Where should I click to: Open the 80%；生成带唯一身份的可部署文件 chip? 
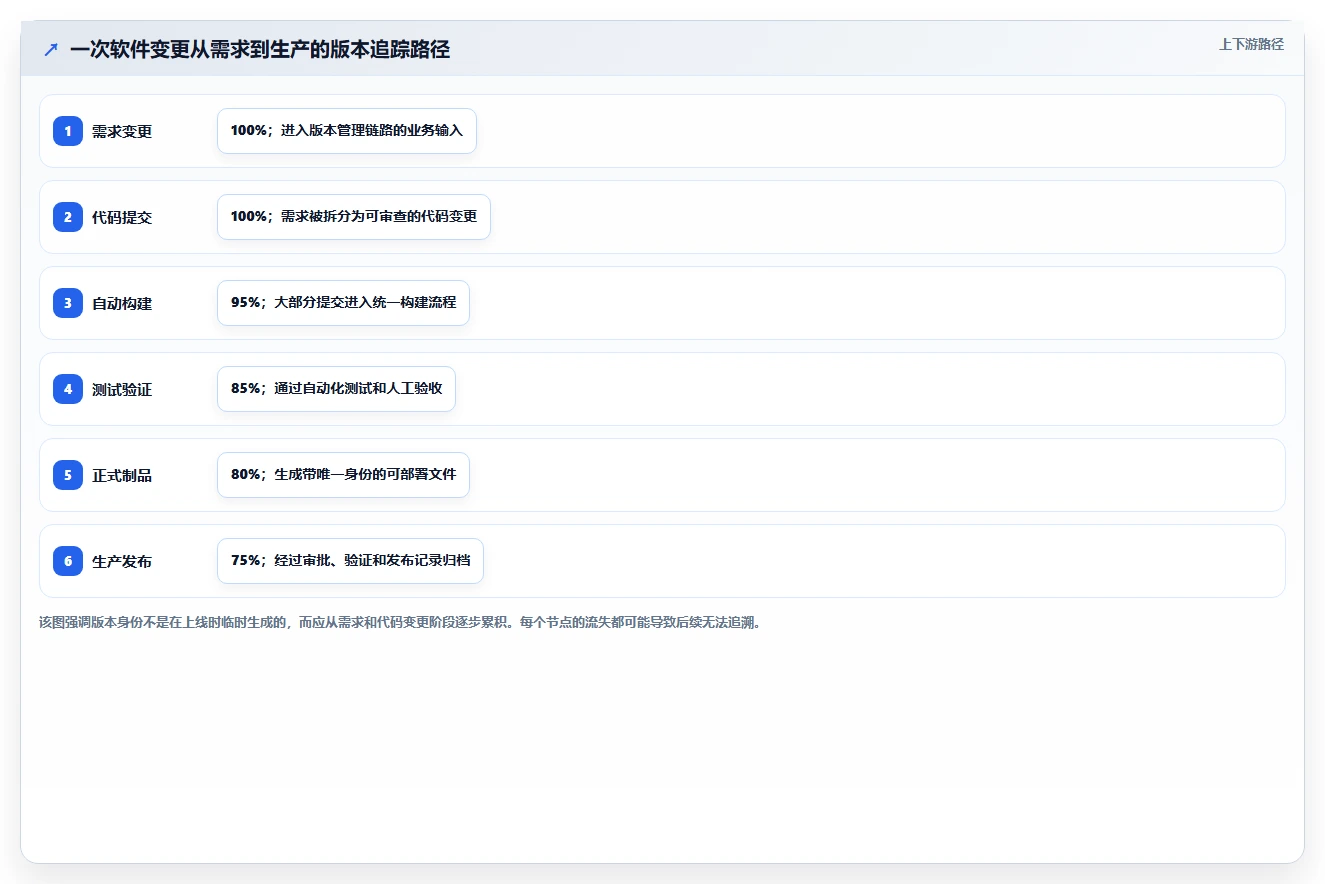click(343, 475)
